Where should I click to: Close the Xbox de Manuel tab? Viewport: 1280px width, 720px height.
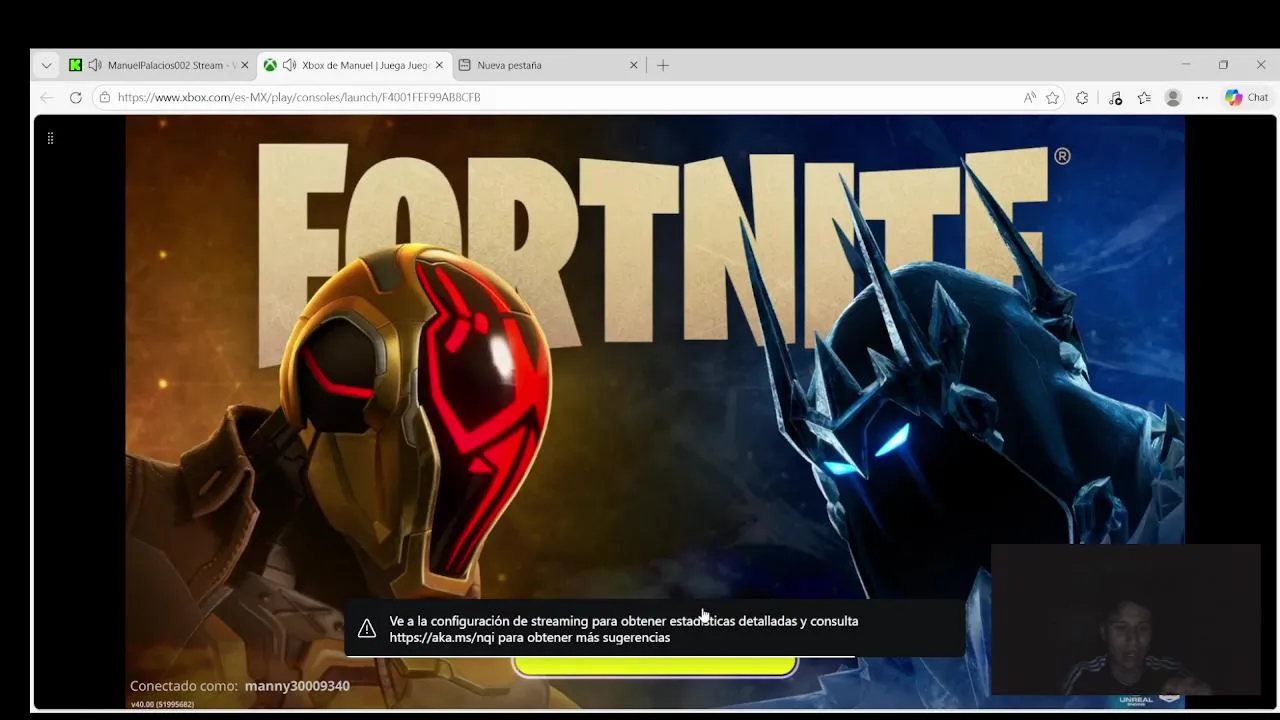(x=439, y=65)
